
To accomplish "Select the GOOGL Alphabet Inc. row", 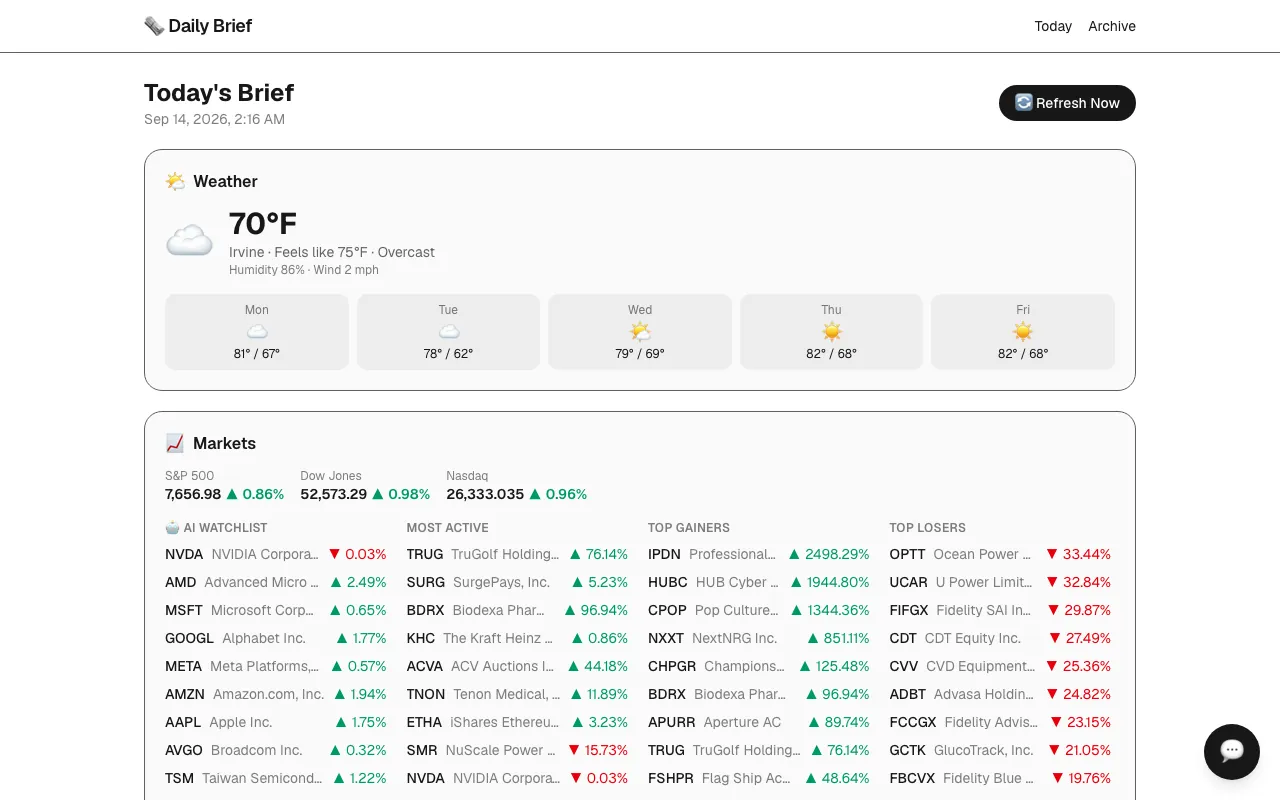I will [x=276, y=638].
